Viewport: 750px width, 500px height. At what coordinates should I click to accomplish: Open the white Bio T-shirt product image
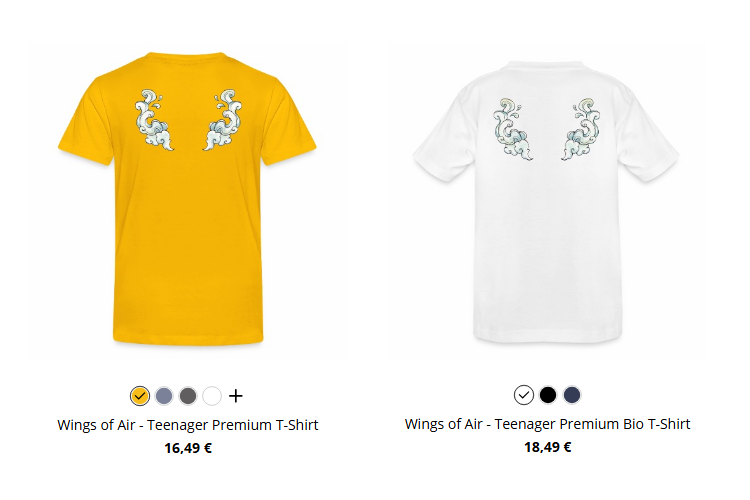point(546,201)
